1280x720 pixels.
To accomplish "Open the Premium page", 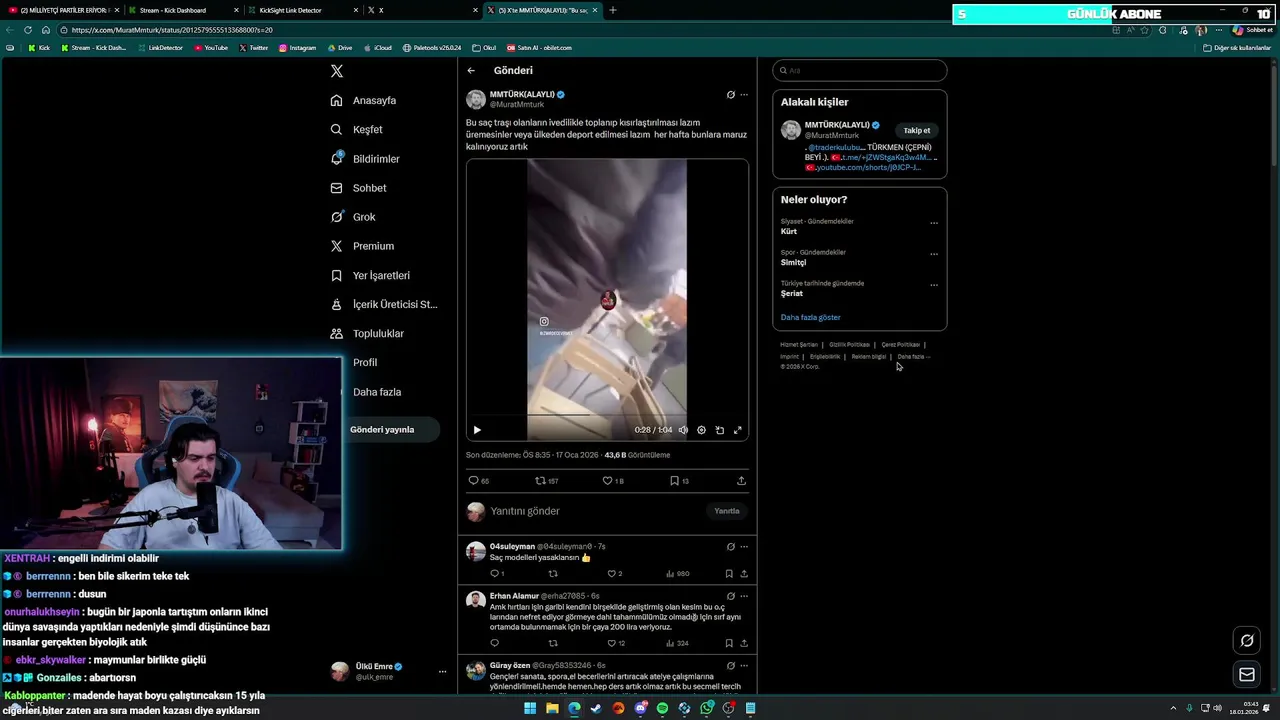I will [x=362, y=246].
